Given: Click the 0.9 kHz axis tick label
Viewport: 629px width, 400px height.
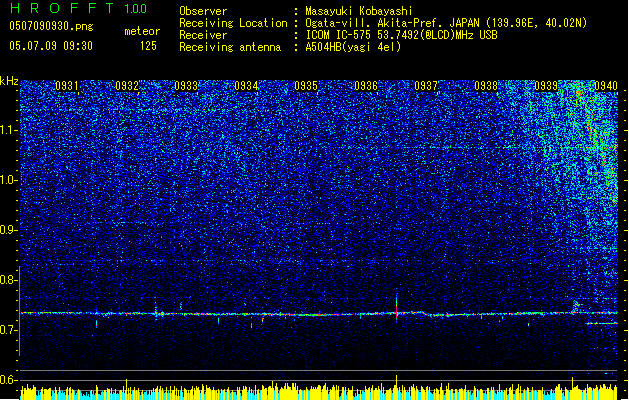Looking at the screenshot, I should [x=9, y=230].
